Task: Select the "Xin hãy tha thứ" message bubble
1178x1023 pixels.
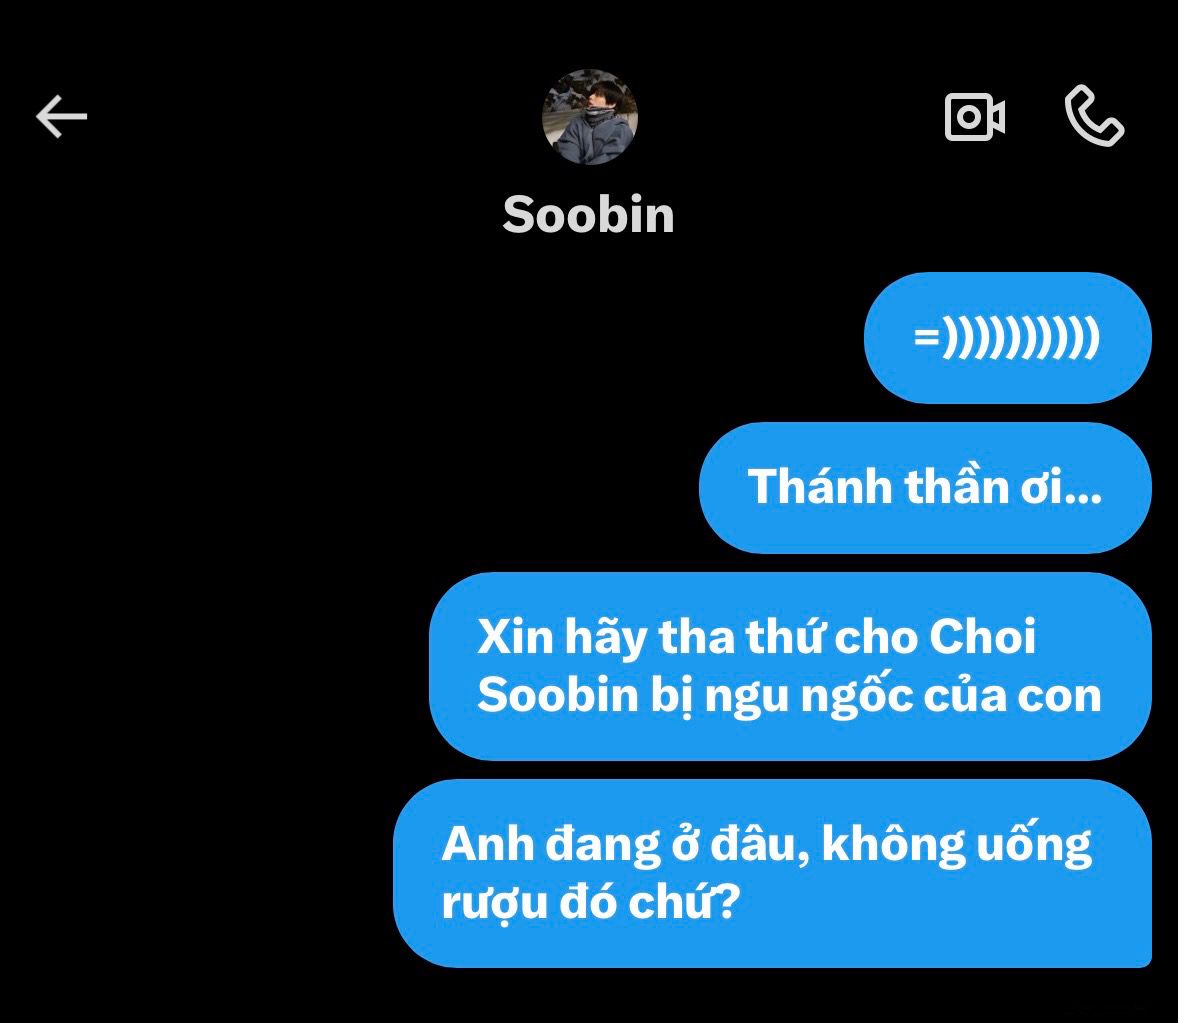Action: pyautogui.click(x=790, y=666)
